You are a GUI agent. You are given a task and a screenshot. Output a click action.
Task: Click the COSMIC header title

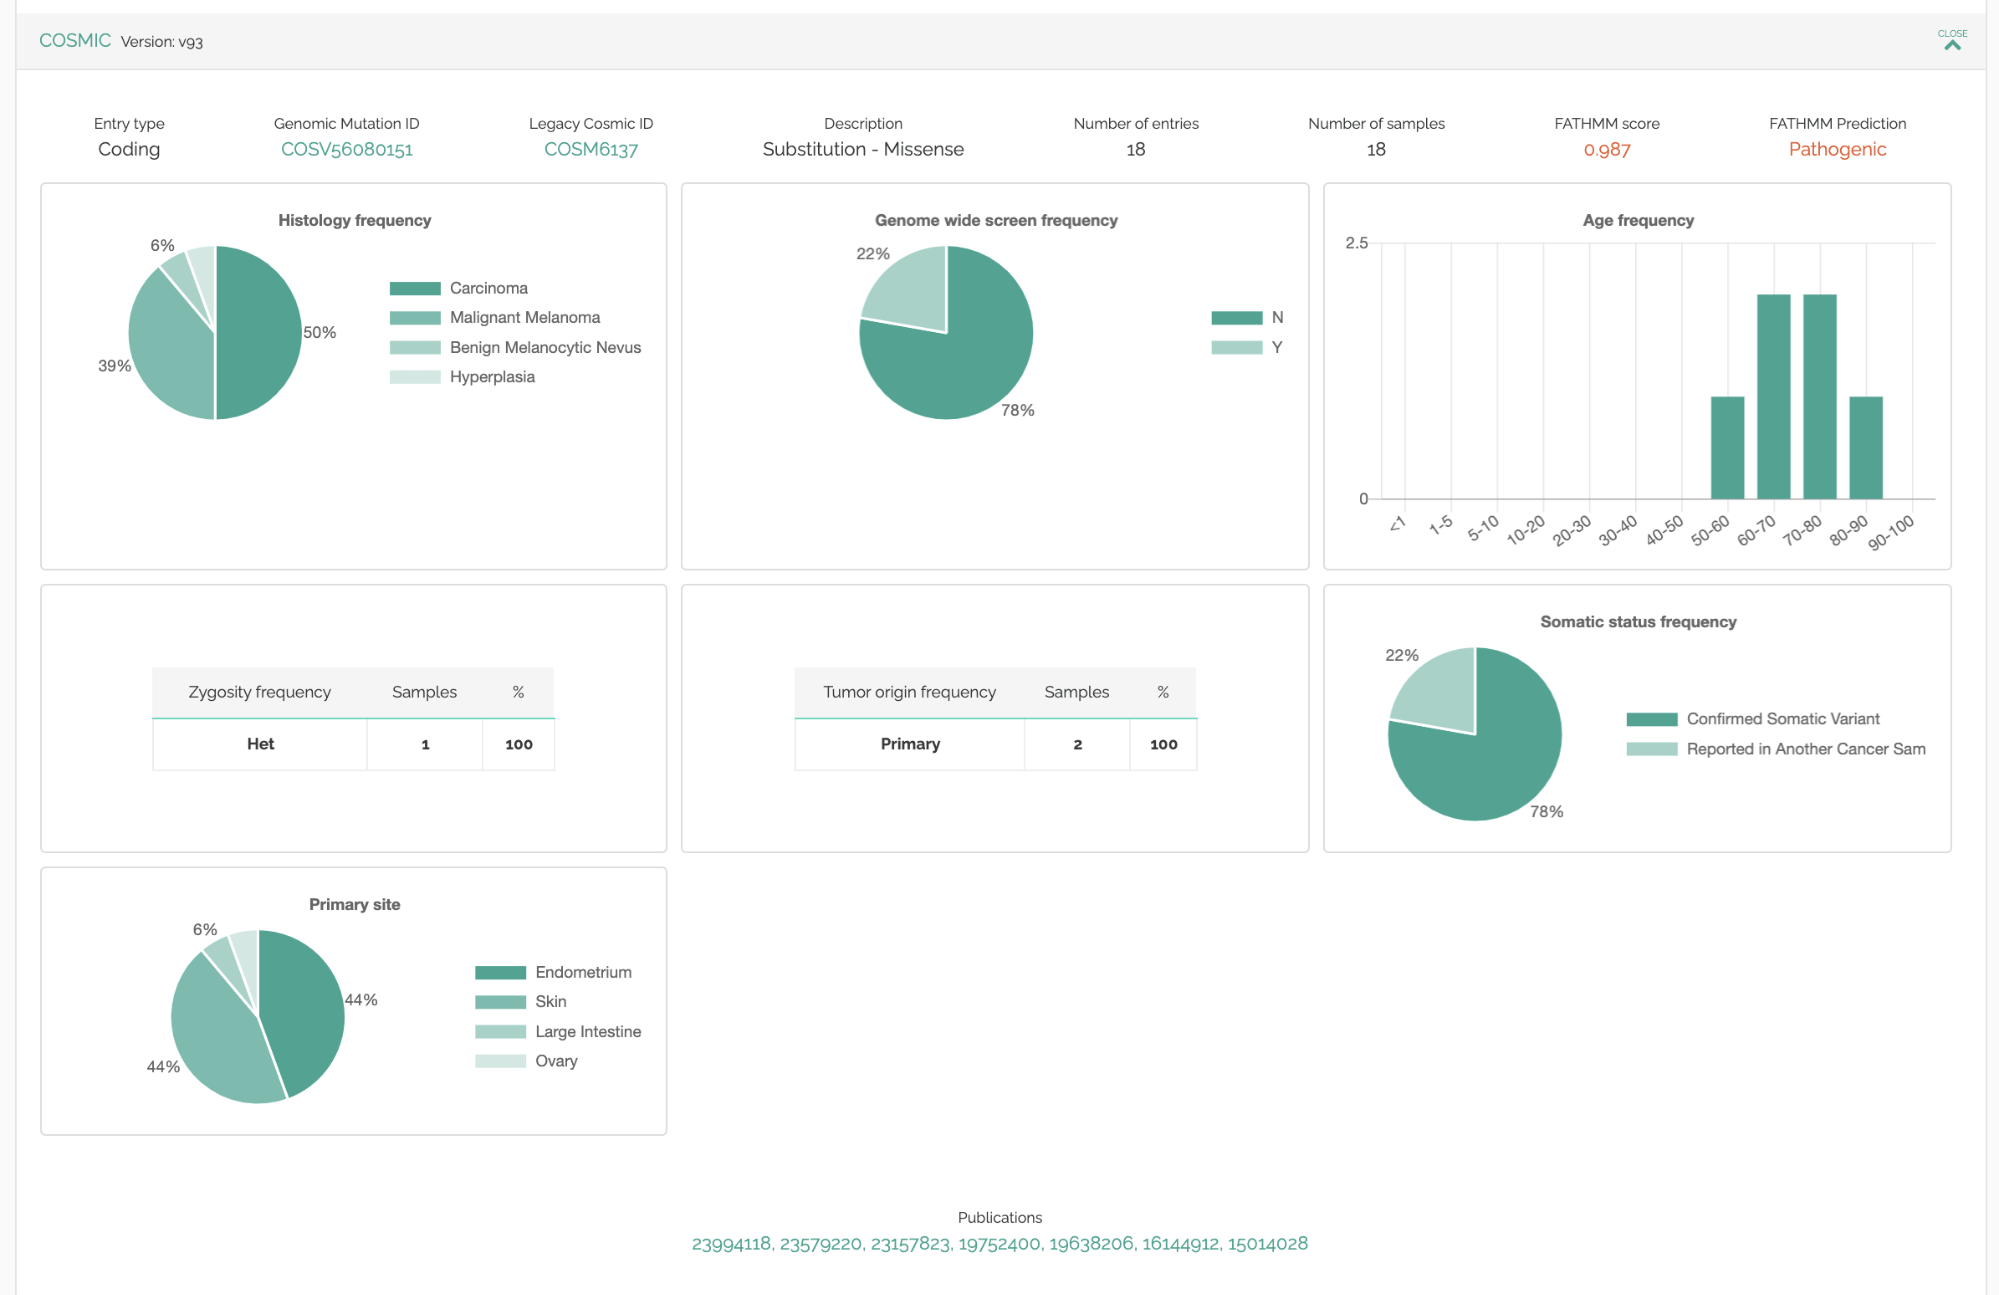[75, 41]
